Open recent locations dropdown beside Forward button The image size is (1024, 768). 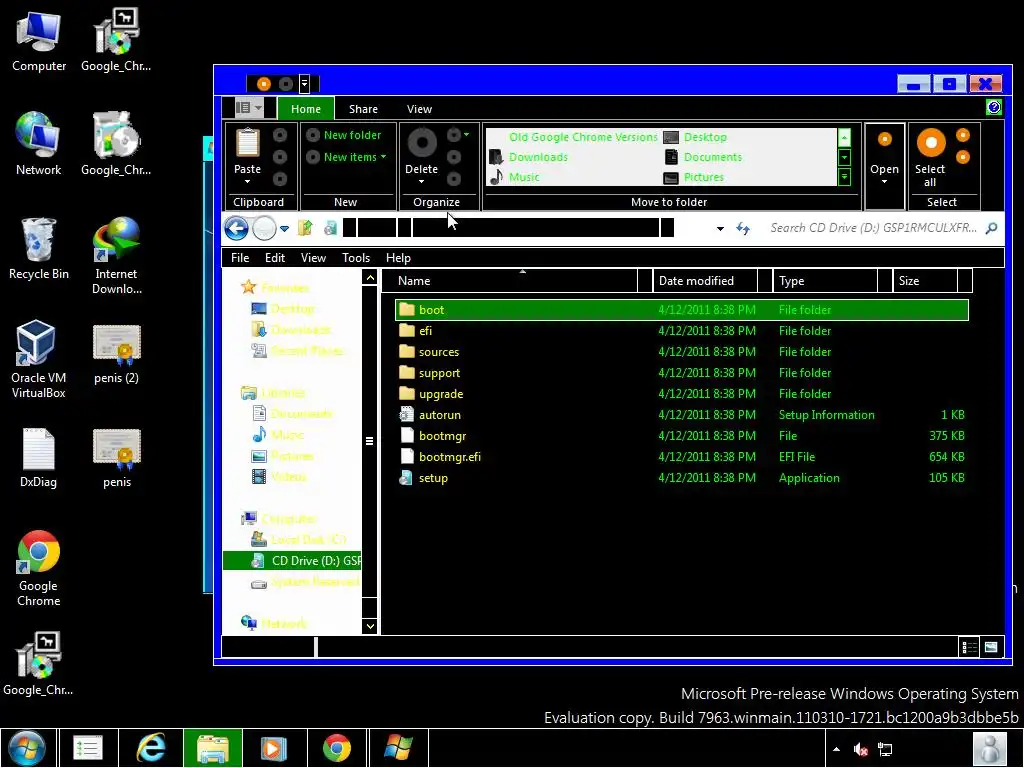pos(284,229)
